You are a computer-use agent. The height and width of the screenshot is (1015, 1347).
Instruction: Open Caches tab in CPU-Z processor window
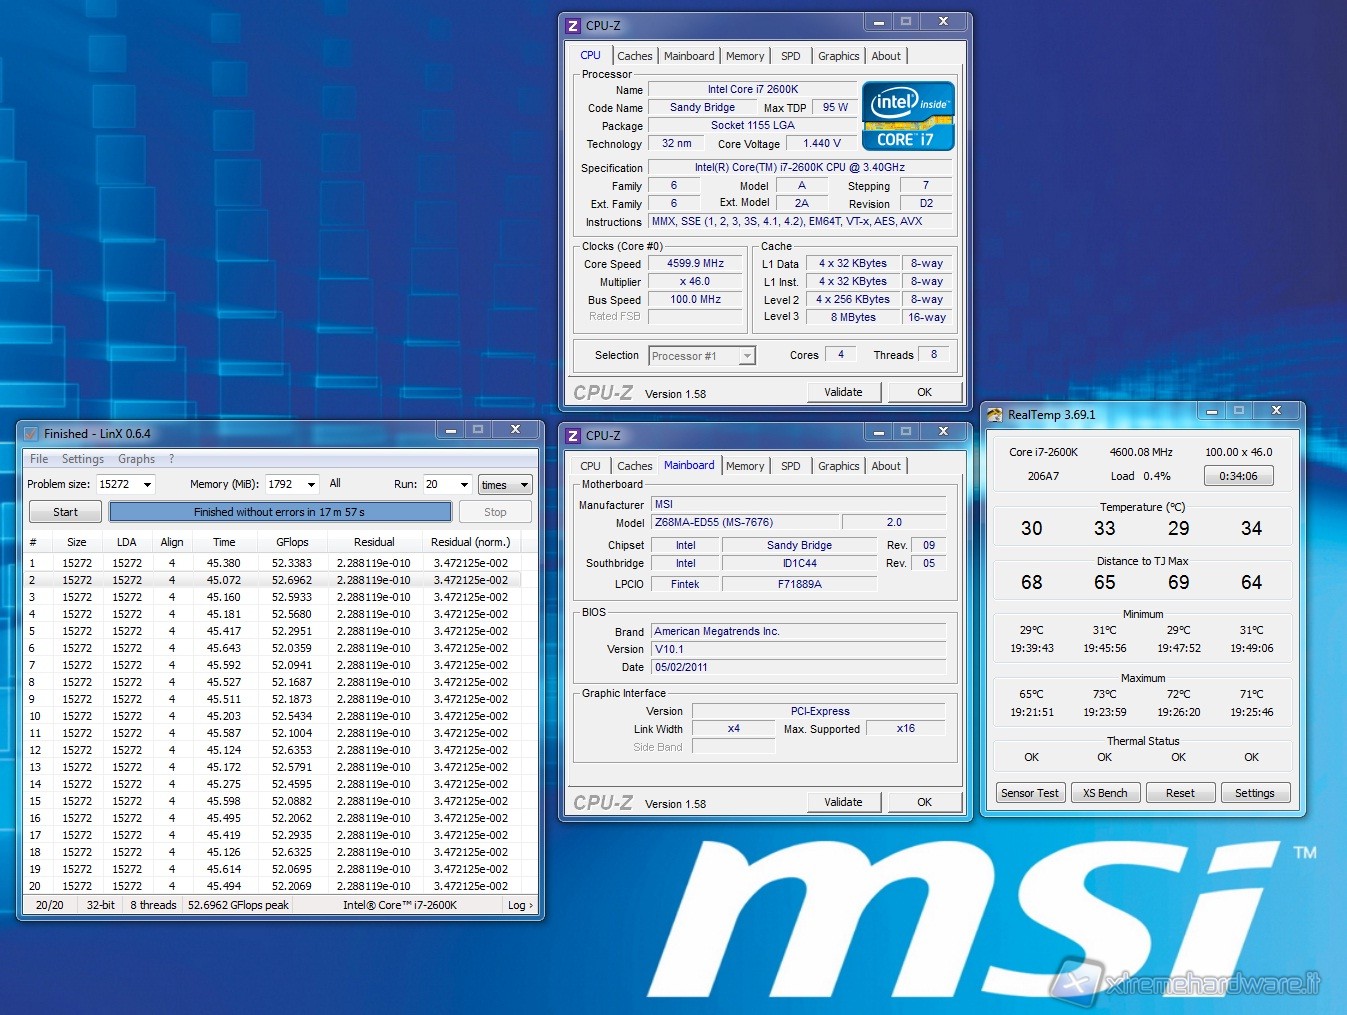634,56
